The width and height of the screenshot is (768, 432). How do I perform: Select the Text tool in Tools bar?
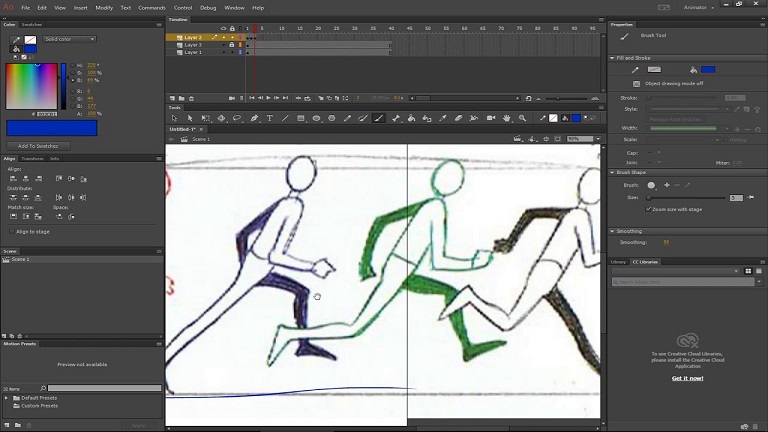click(x=270, y=118)
